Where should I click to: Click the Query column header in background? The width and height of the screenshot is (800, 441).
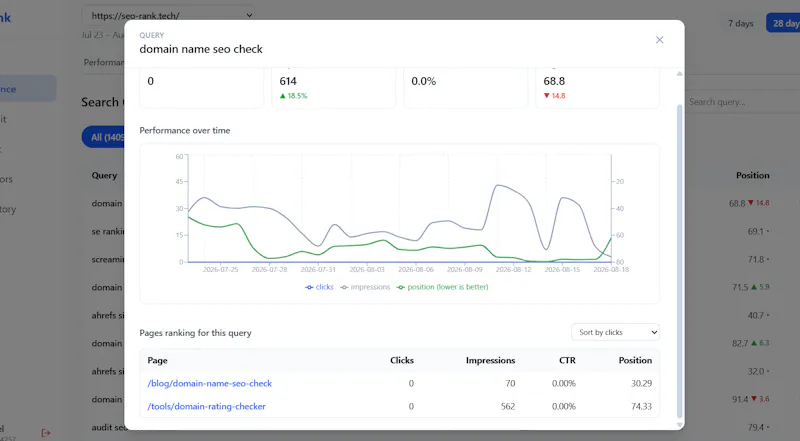(x=104, y=175)
